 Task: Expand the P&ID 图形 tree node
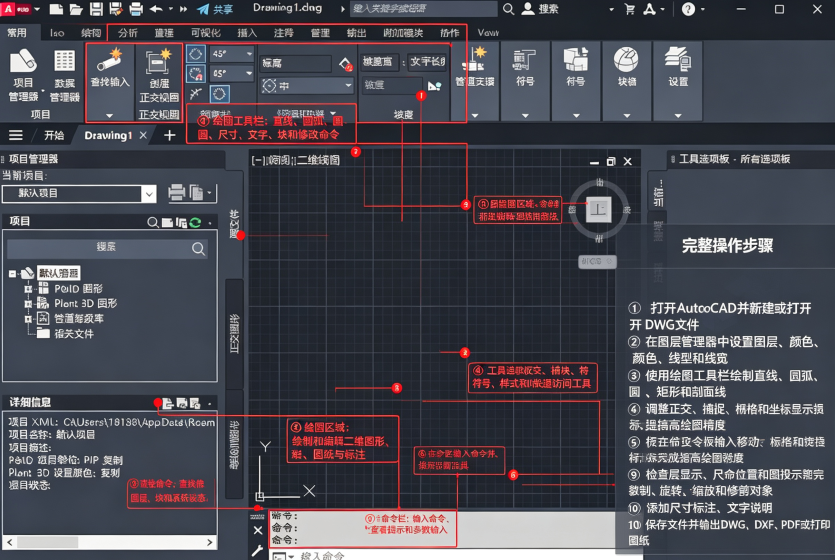point(28,289)
